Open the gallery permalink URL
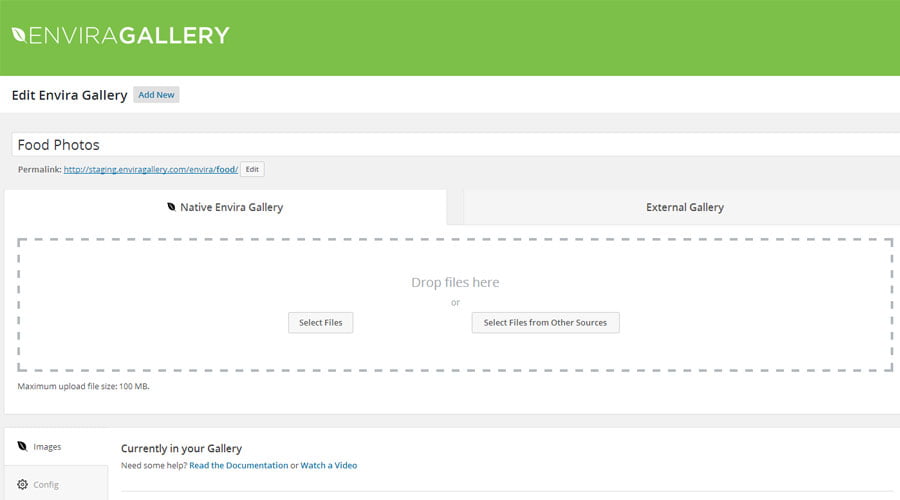Viewport: 900px width, 500px height. pos(150,169)
